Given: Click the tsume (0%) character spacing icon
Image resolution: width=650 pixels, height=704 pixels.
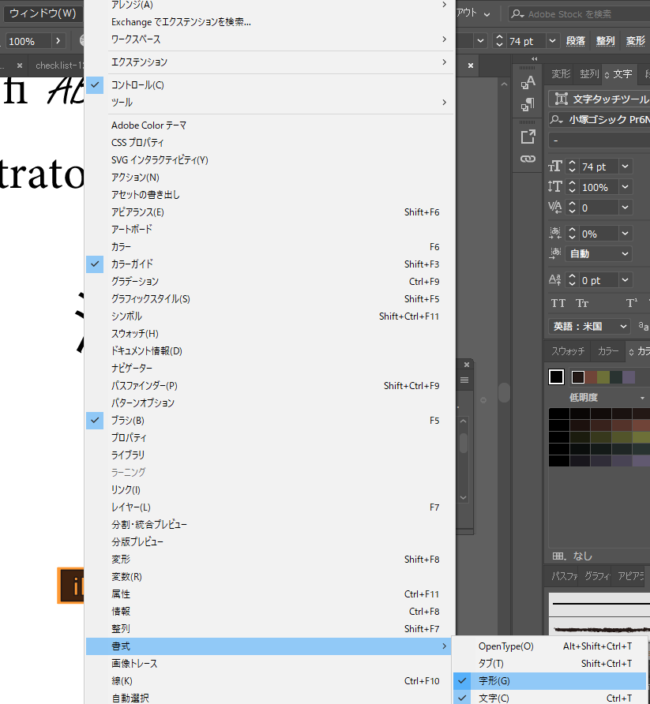Looking at the screenshot, I should click(555, 233).
